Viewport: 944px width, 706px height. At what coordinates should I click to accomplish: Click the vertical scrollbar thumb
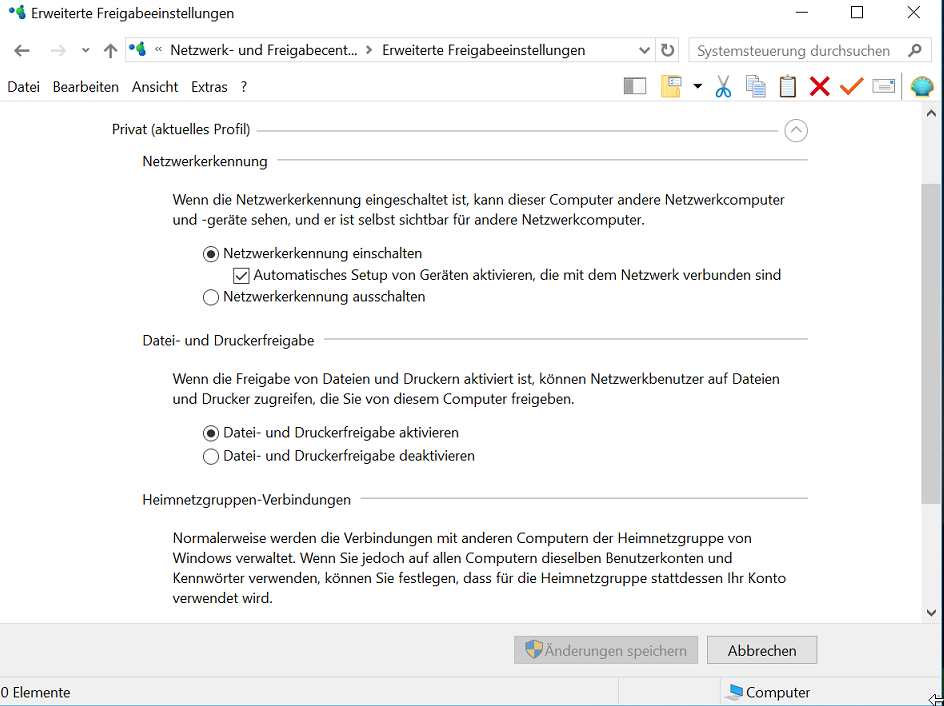931,344
